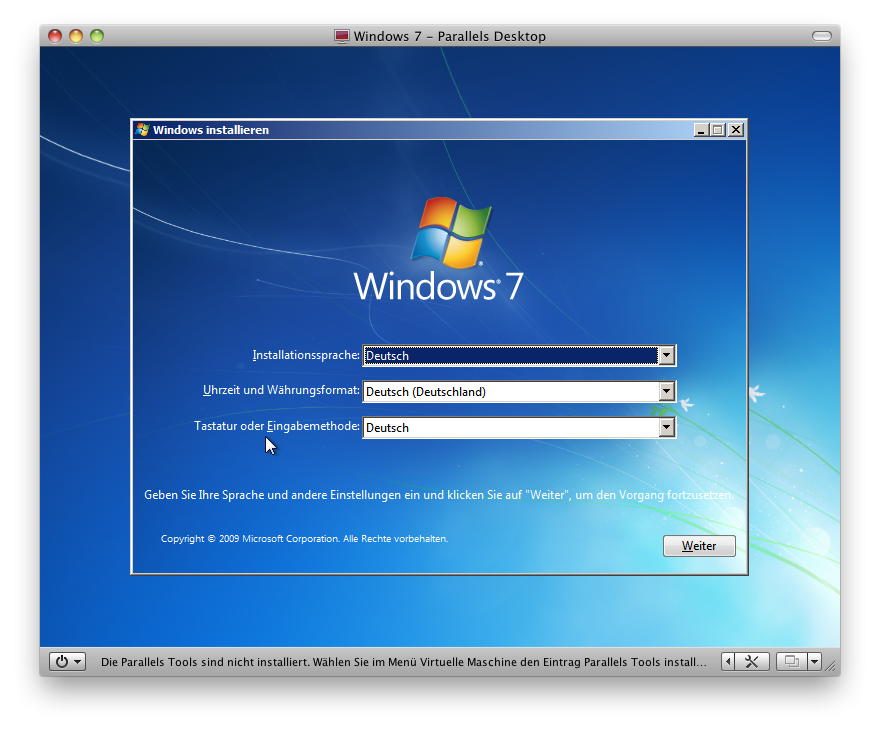Minimize the Windows installieren dialog

(x=700, y=130)
